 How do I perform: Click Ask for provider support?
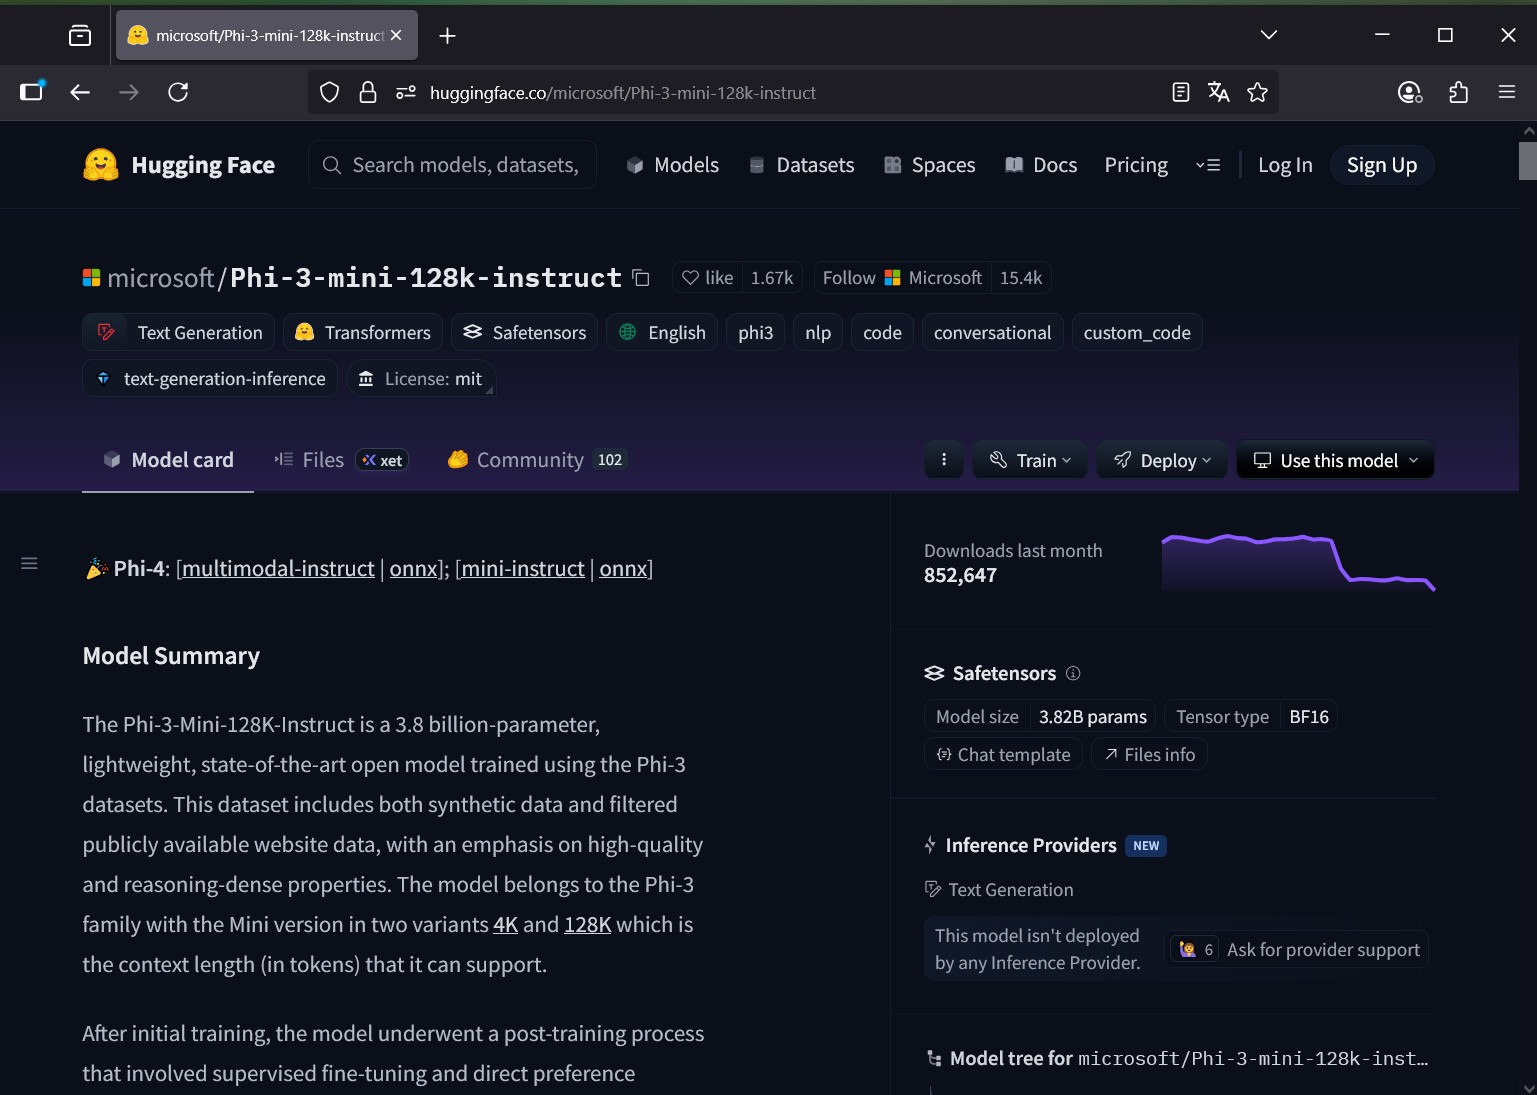coord(1298,949)
